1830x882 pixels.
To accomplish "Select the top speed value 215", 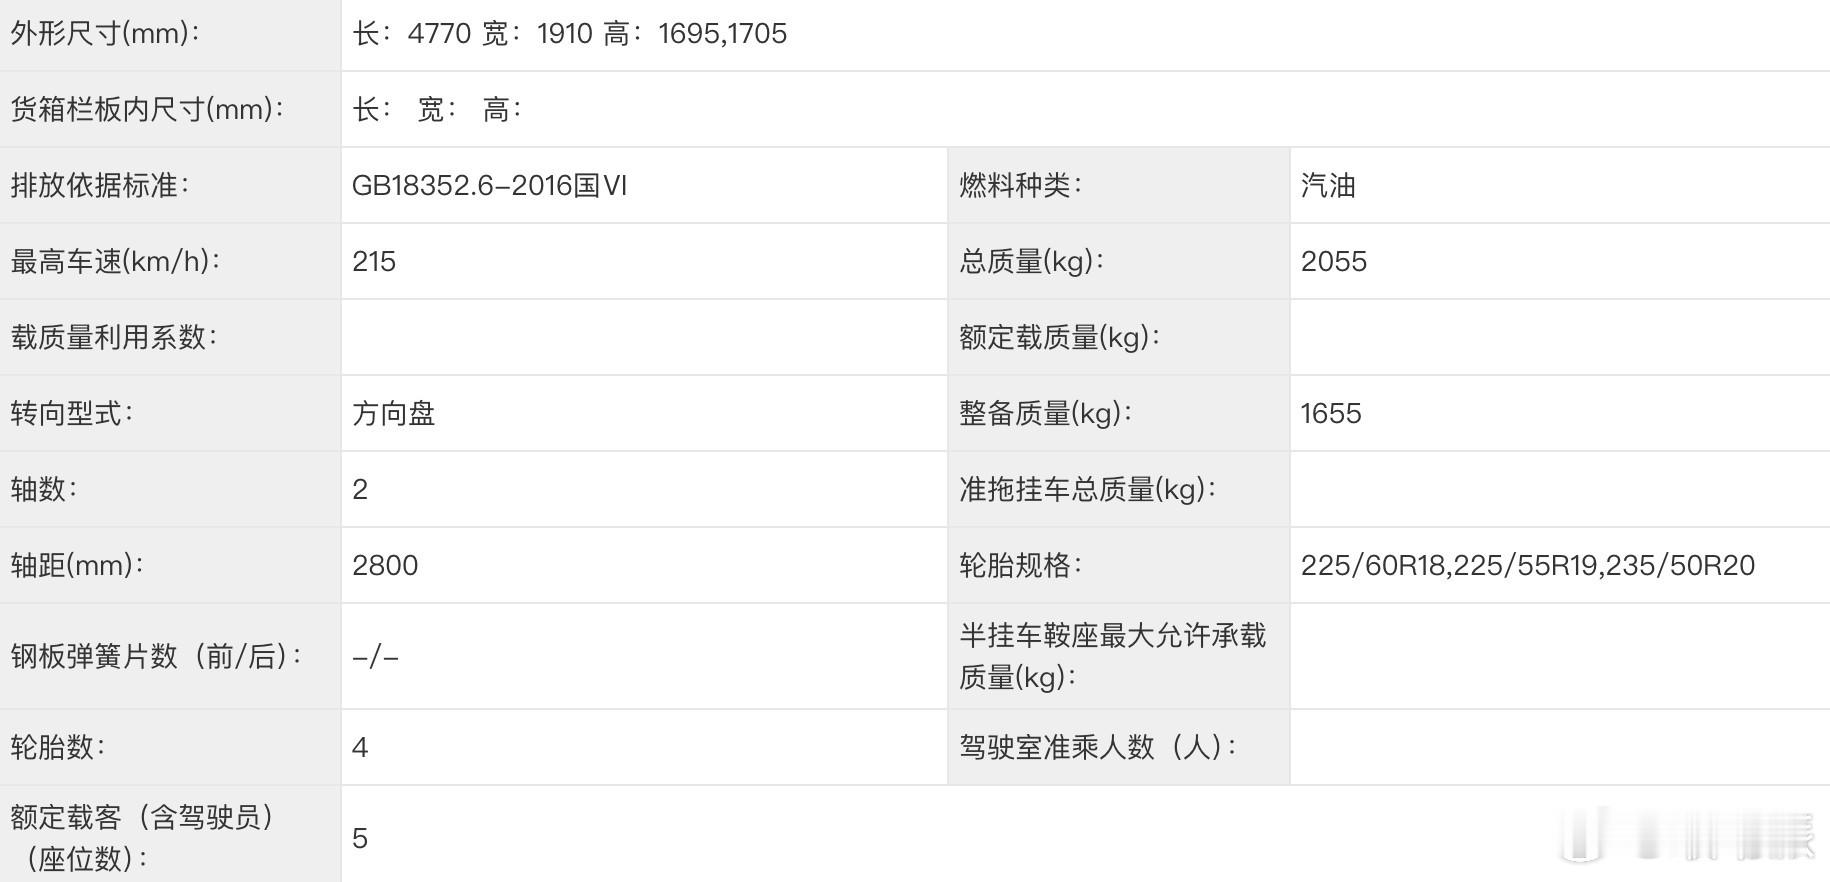I will [374, 261].
